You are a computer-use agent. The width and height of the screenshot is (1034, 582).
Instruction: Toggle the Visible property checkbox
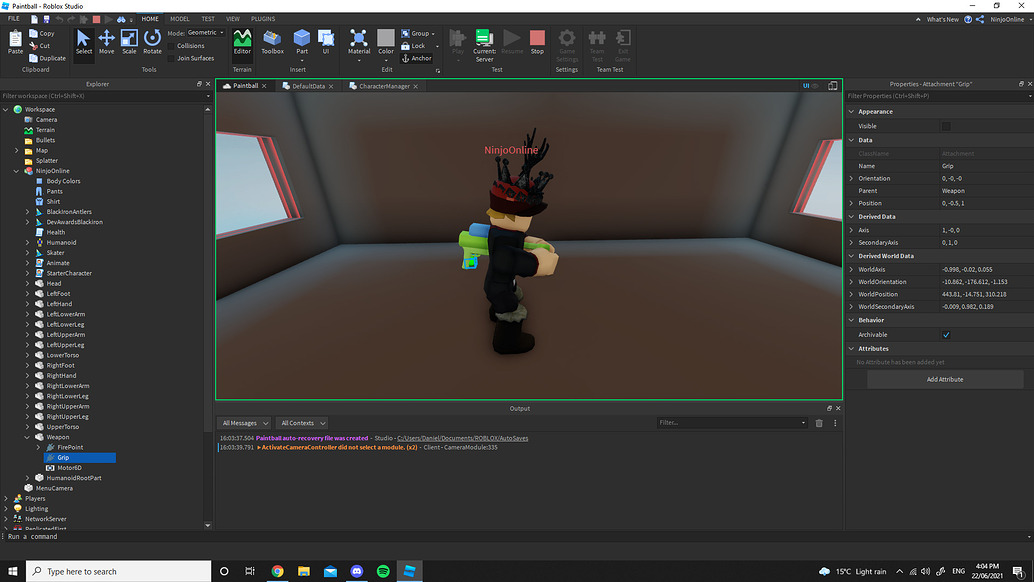[946, 126]
